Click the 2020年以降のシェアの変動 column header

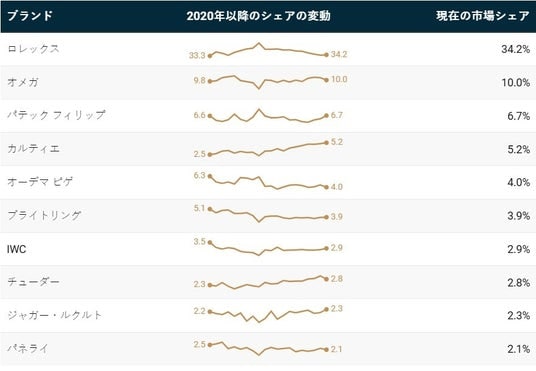tap(258, 16)
